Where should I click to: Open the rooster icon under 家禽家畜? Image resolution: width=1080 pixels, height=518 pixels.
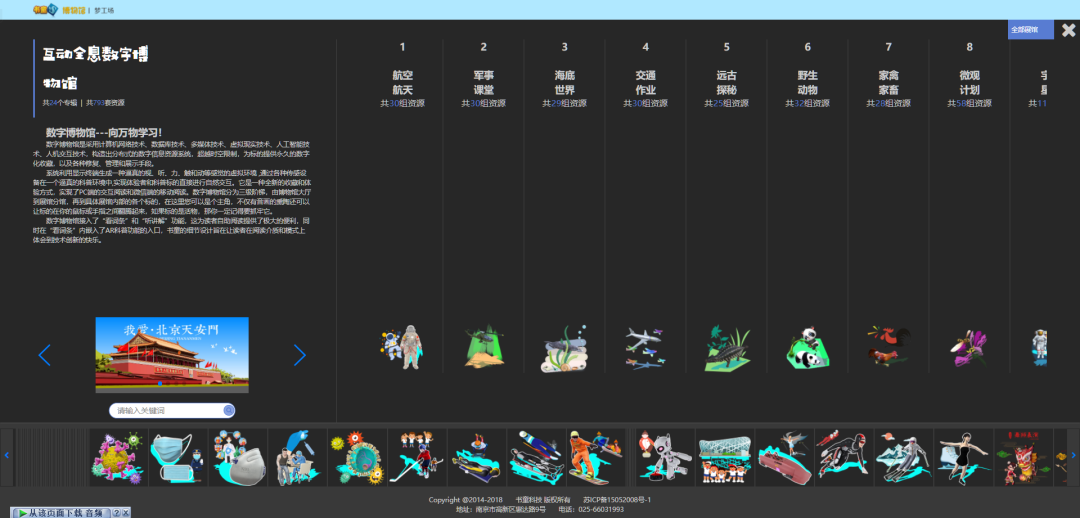click(889, 346)
